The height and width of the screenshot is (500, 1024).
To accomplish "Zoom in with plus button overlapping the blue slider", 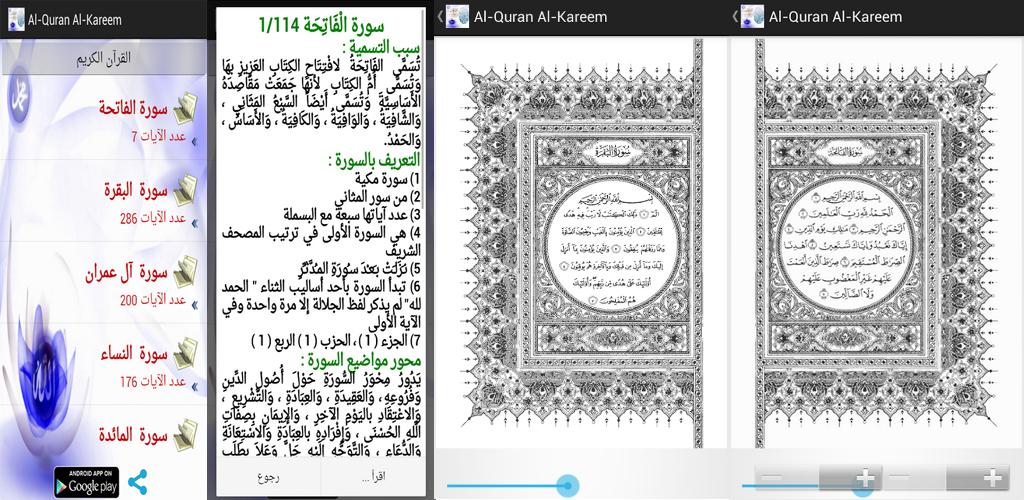I will pos(851,478).
